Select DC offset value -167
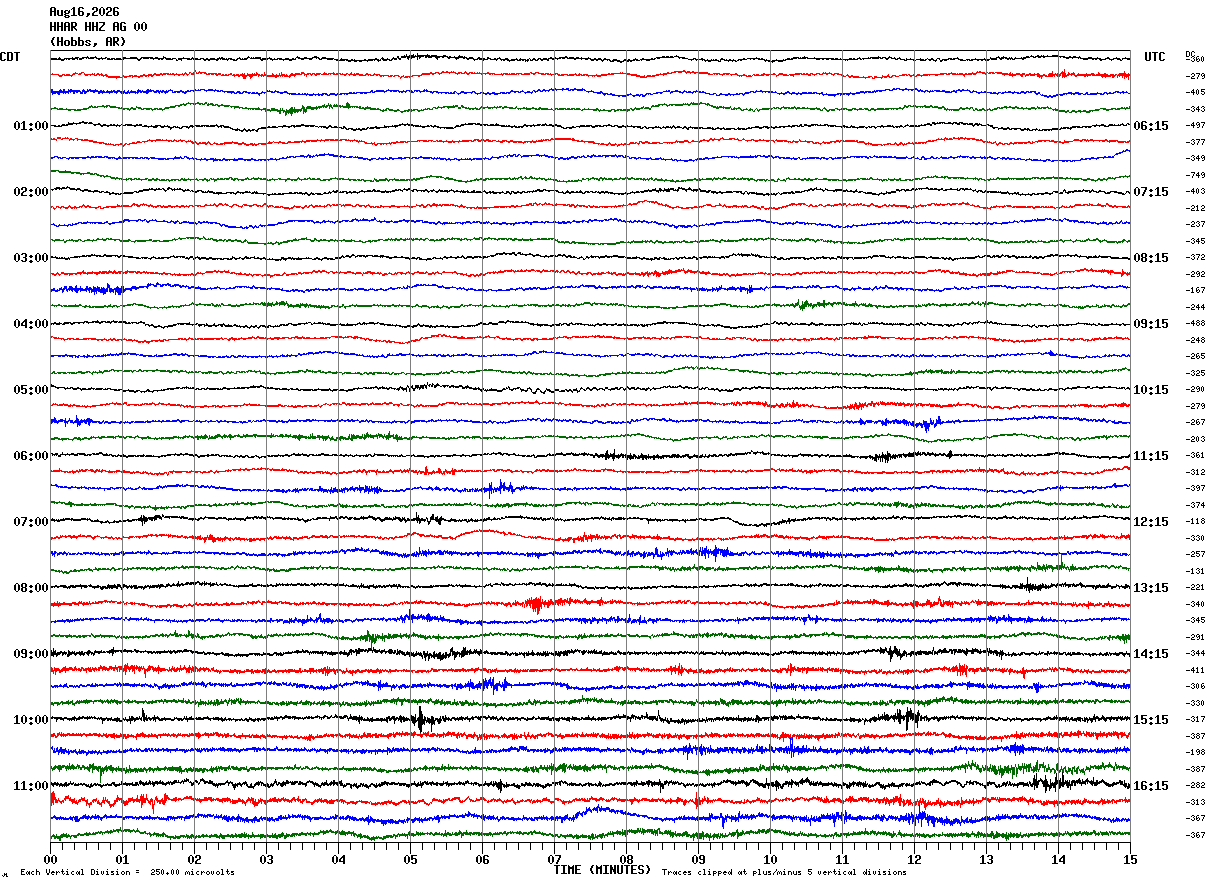Viewport: 1210px width, 886px height. 1195,291
